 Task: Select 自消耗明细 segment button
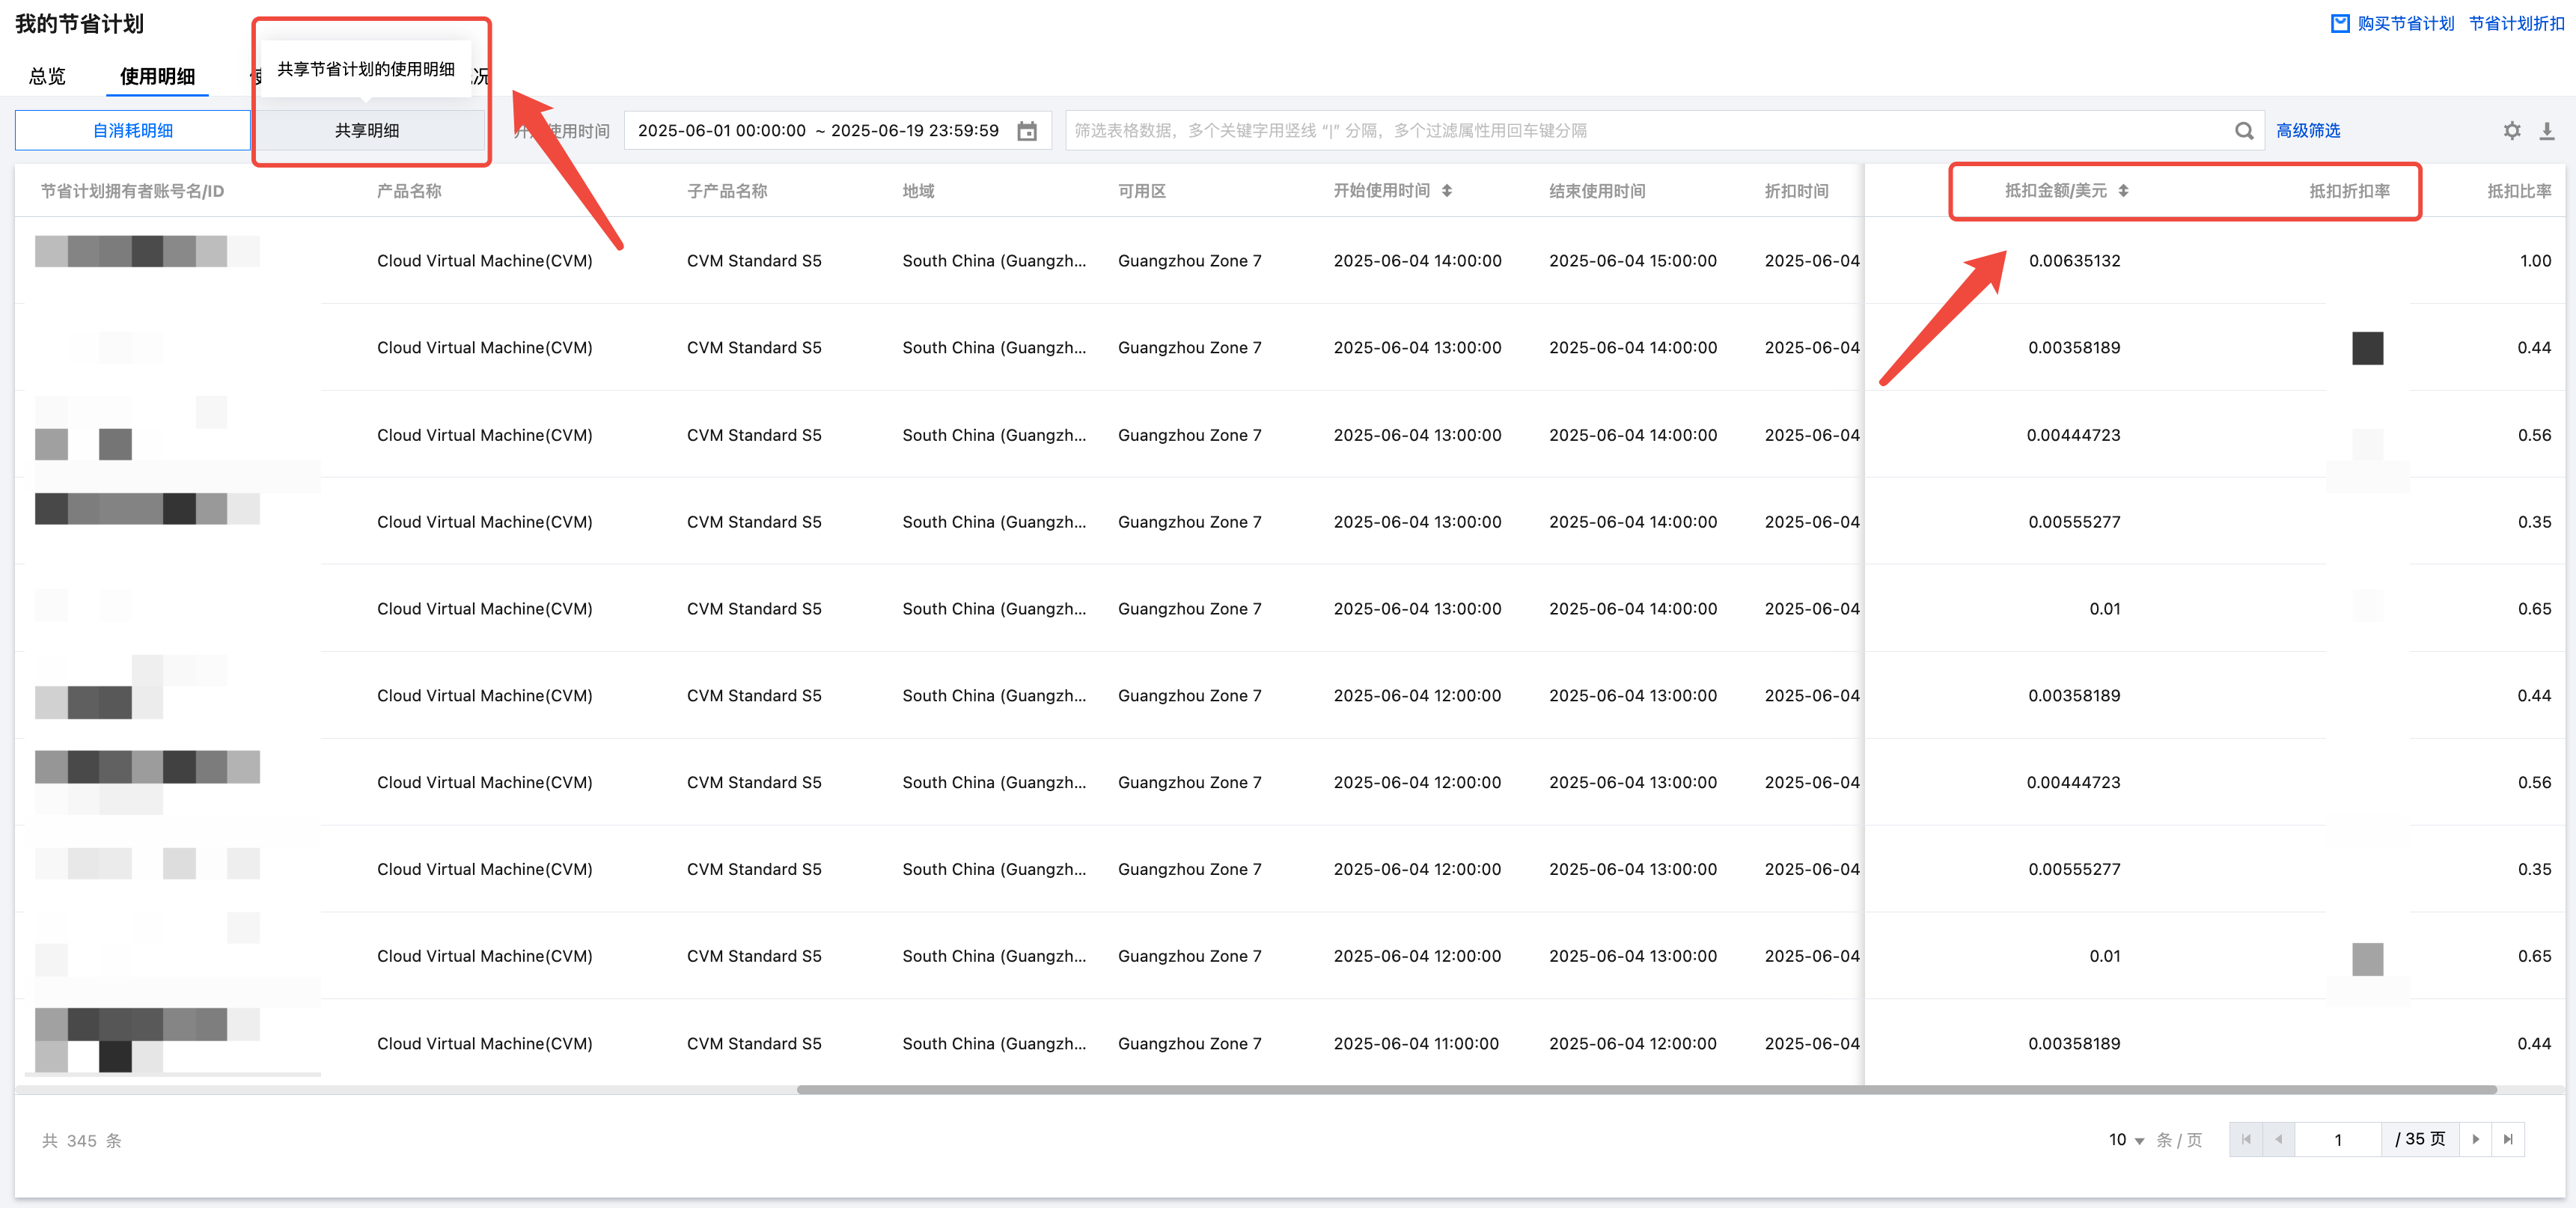point(133,131)
